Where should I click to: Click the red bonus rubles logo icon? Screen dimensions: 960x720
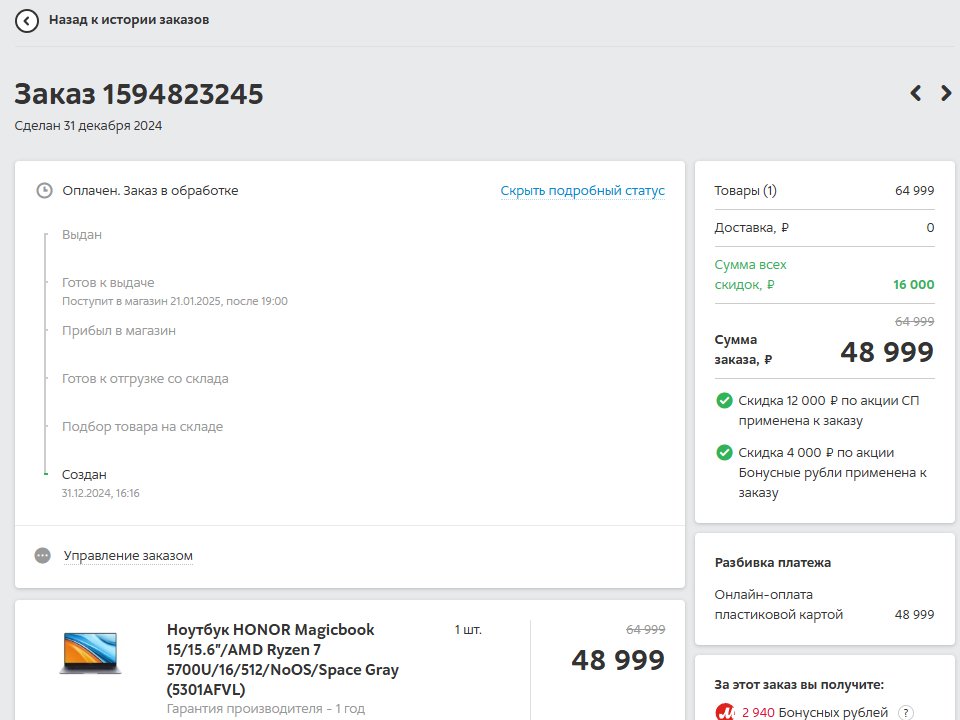point(726,712)
